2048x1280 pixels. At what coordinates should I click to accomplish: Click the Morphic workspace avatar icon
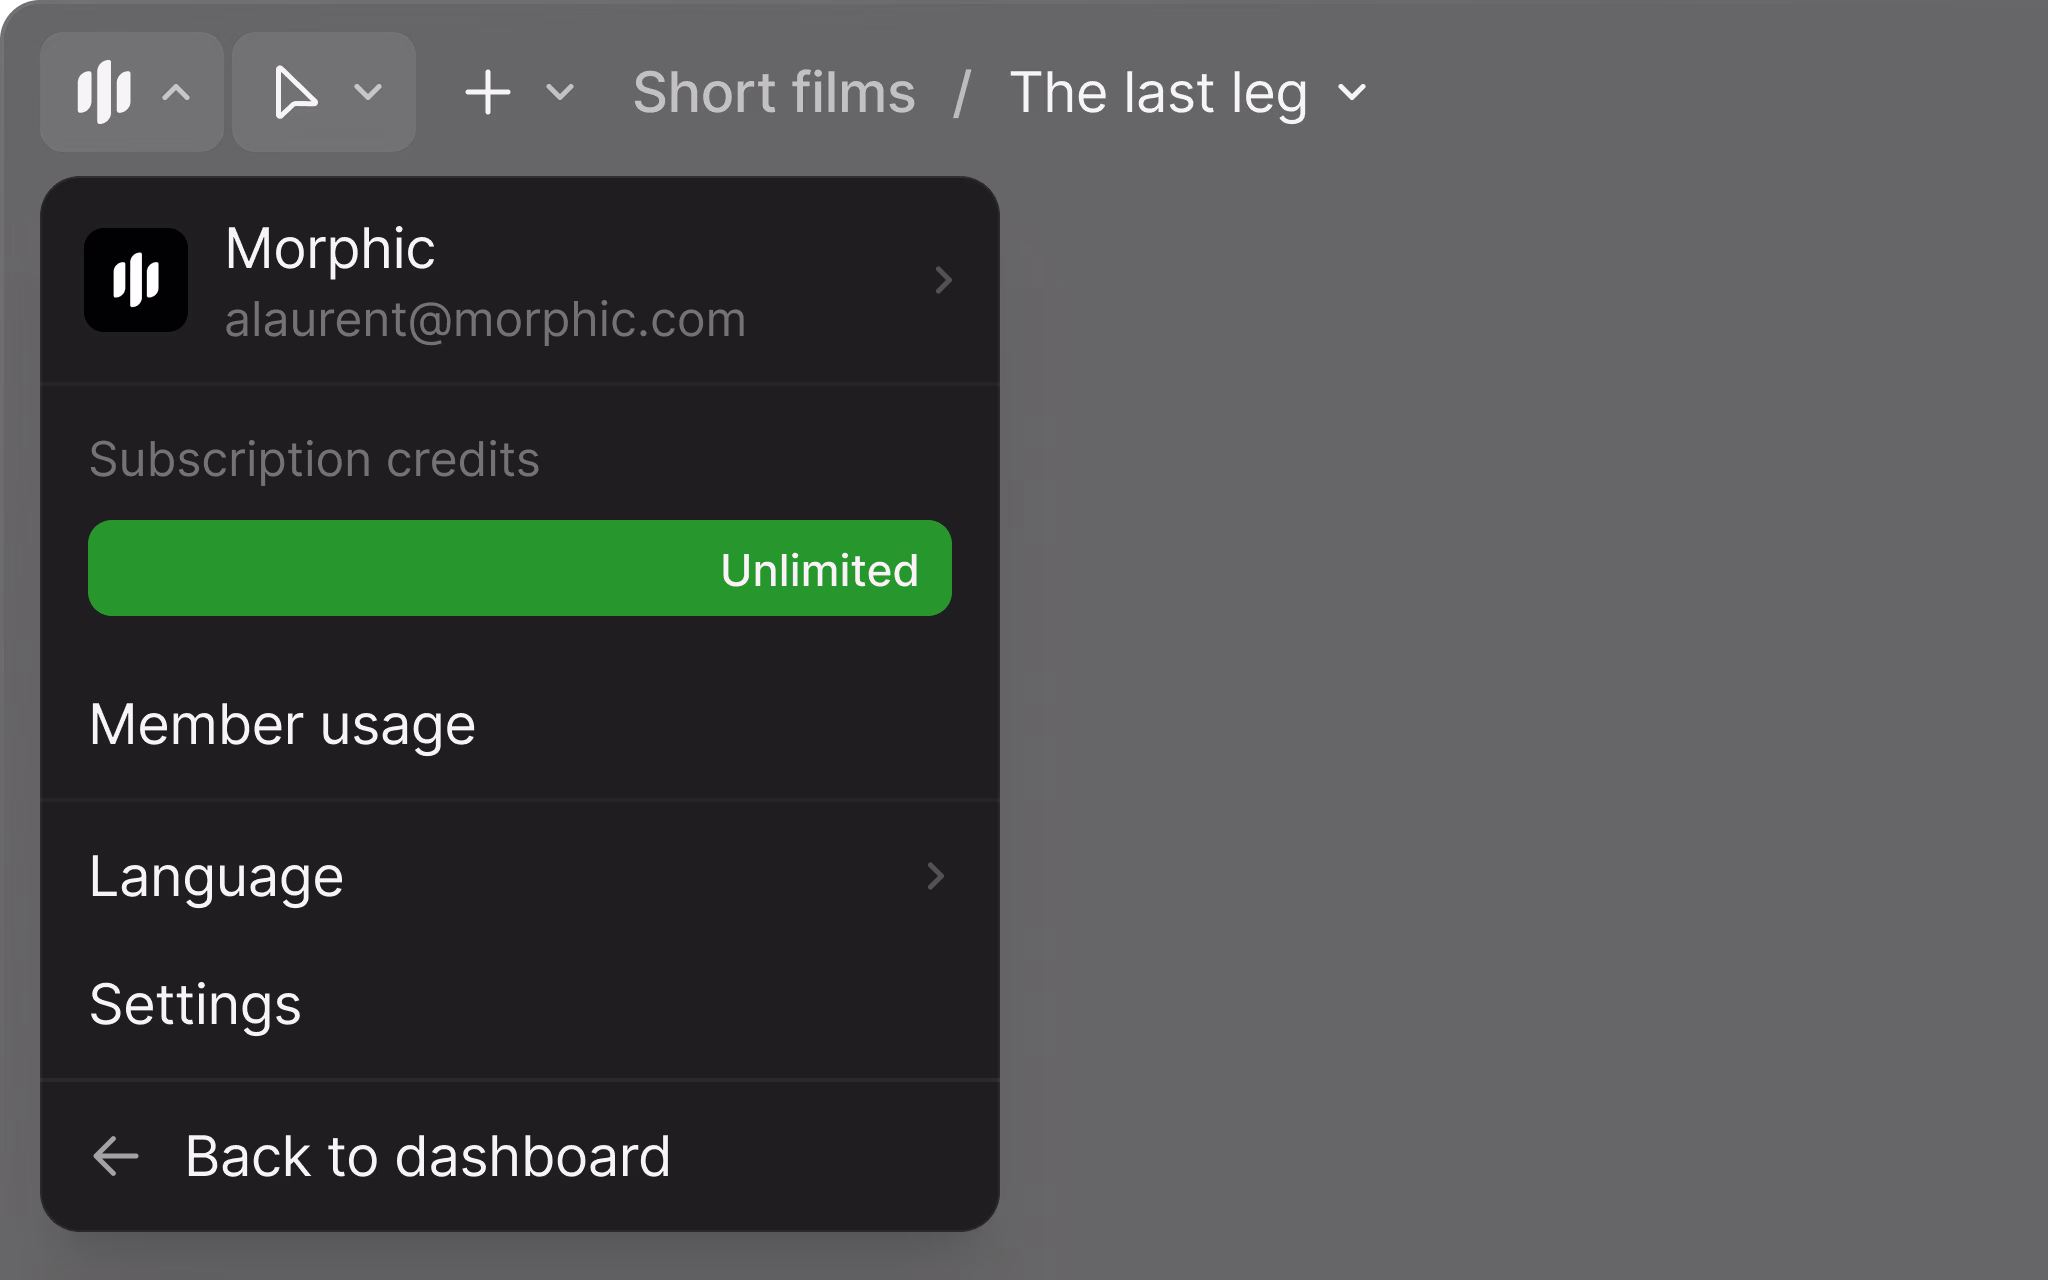(136, 280)
